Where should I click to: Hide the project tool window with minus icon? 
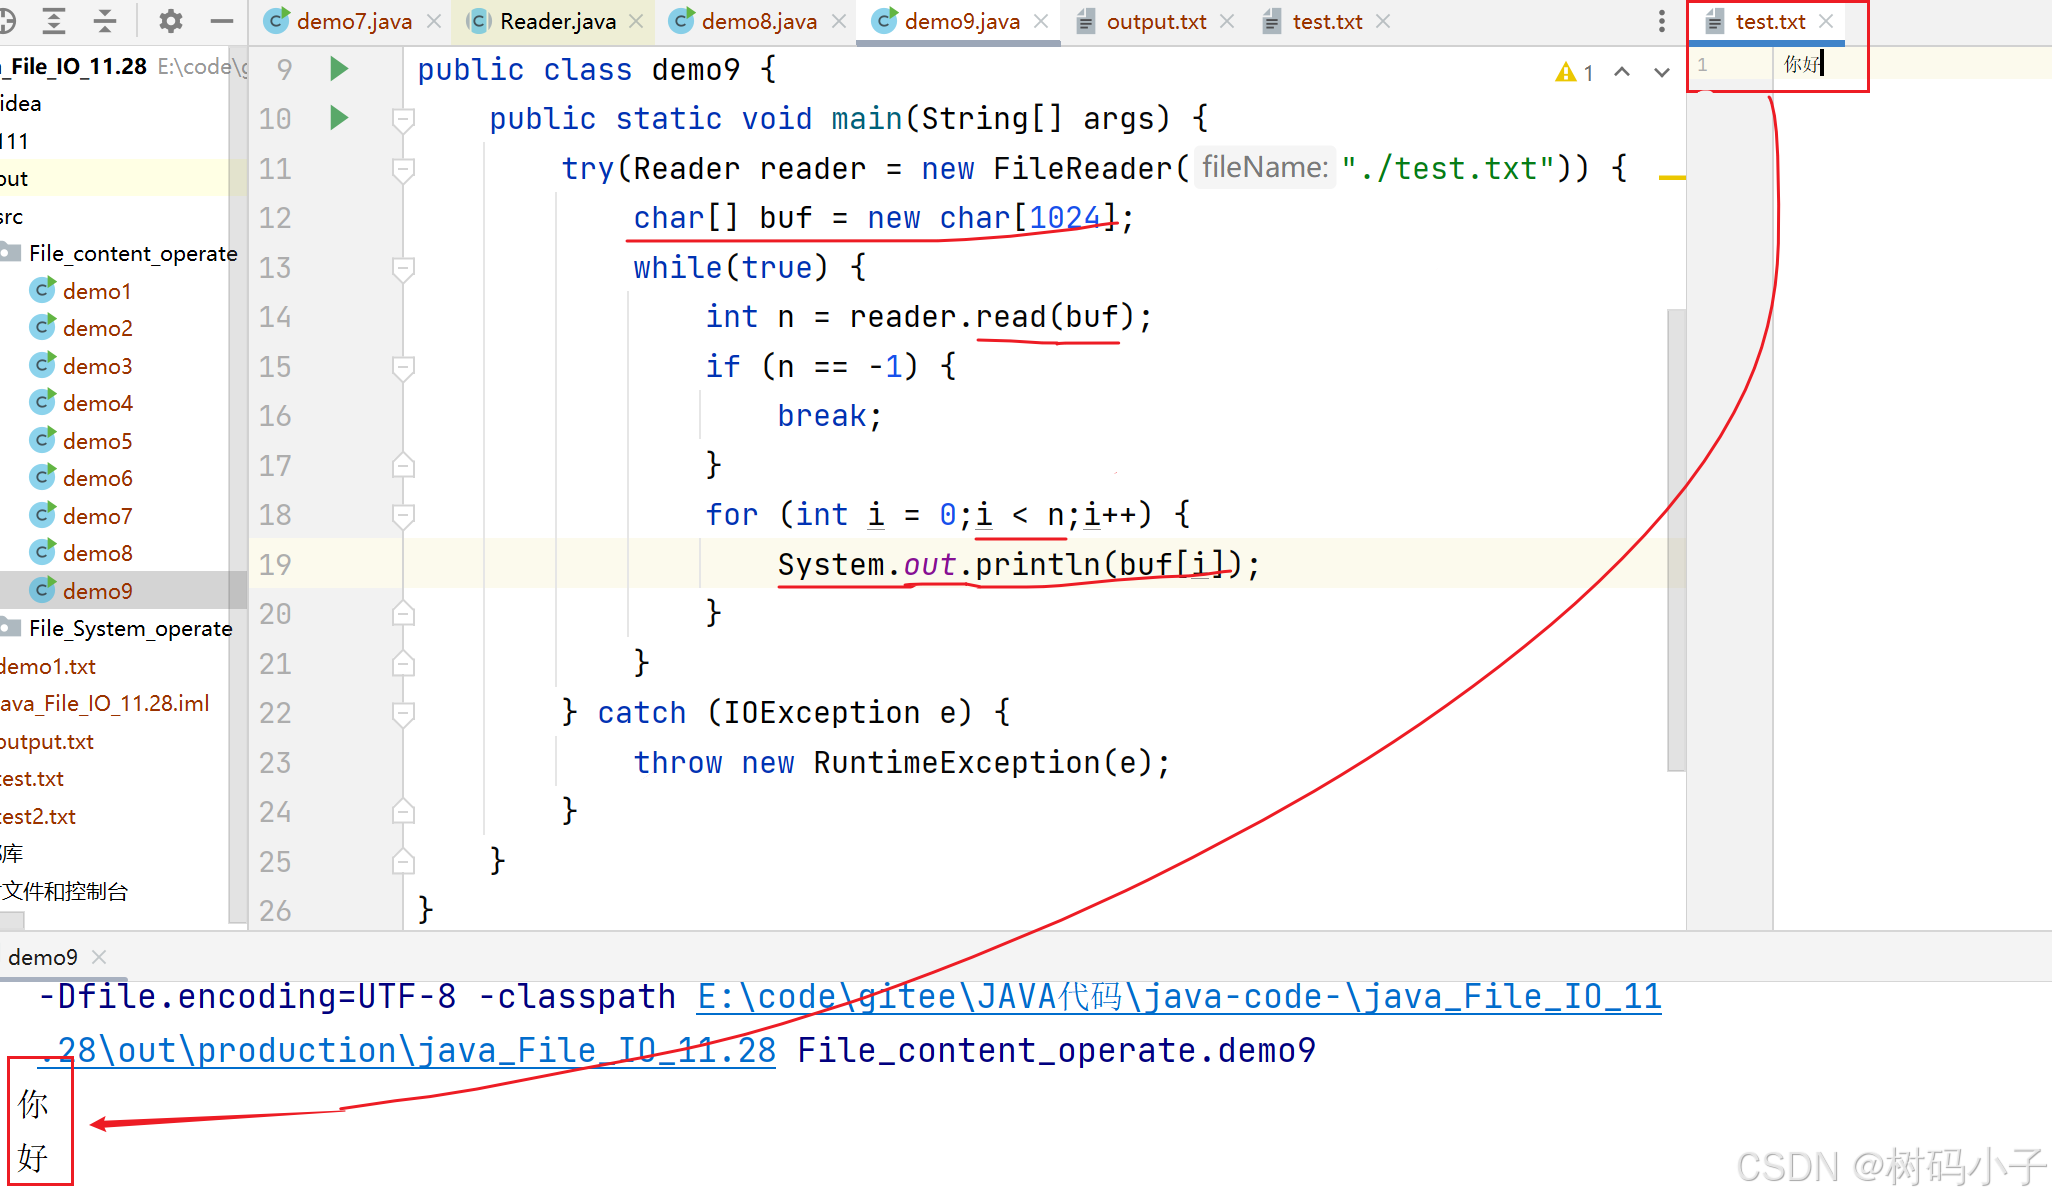(x=222, y=21)
